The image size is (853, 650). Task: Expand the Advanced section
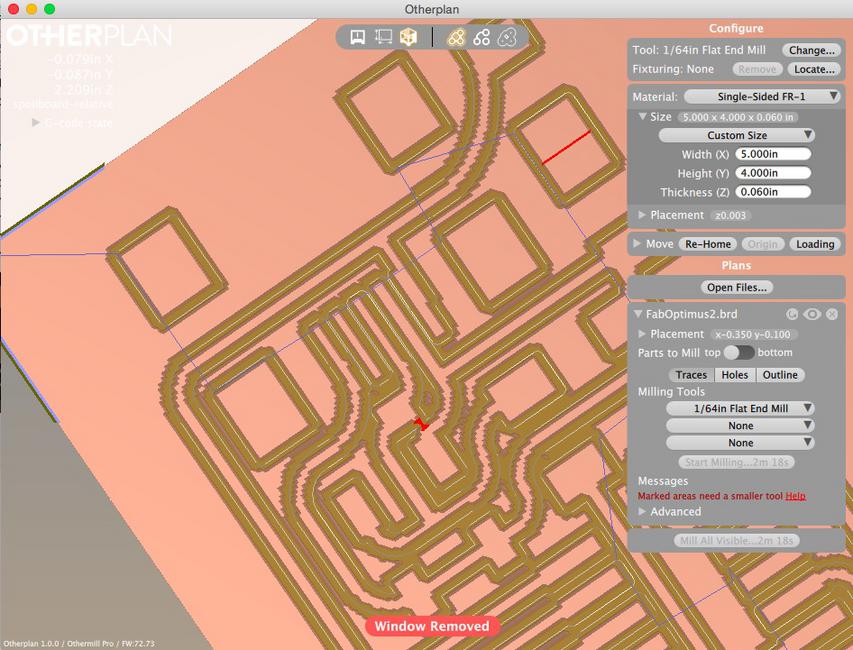pos(642,511)
